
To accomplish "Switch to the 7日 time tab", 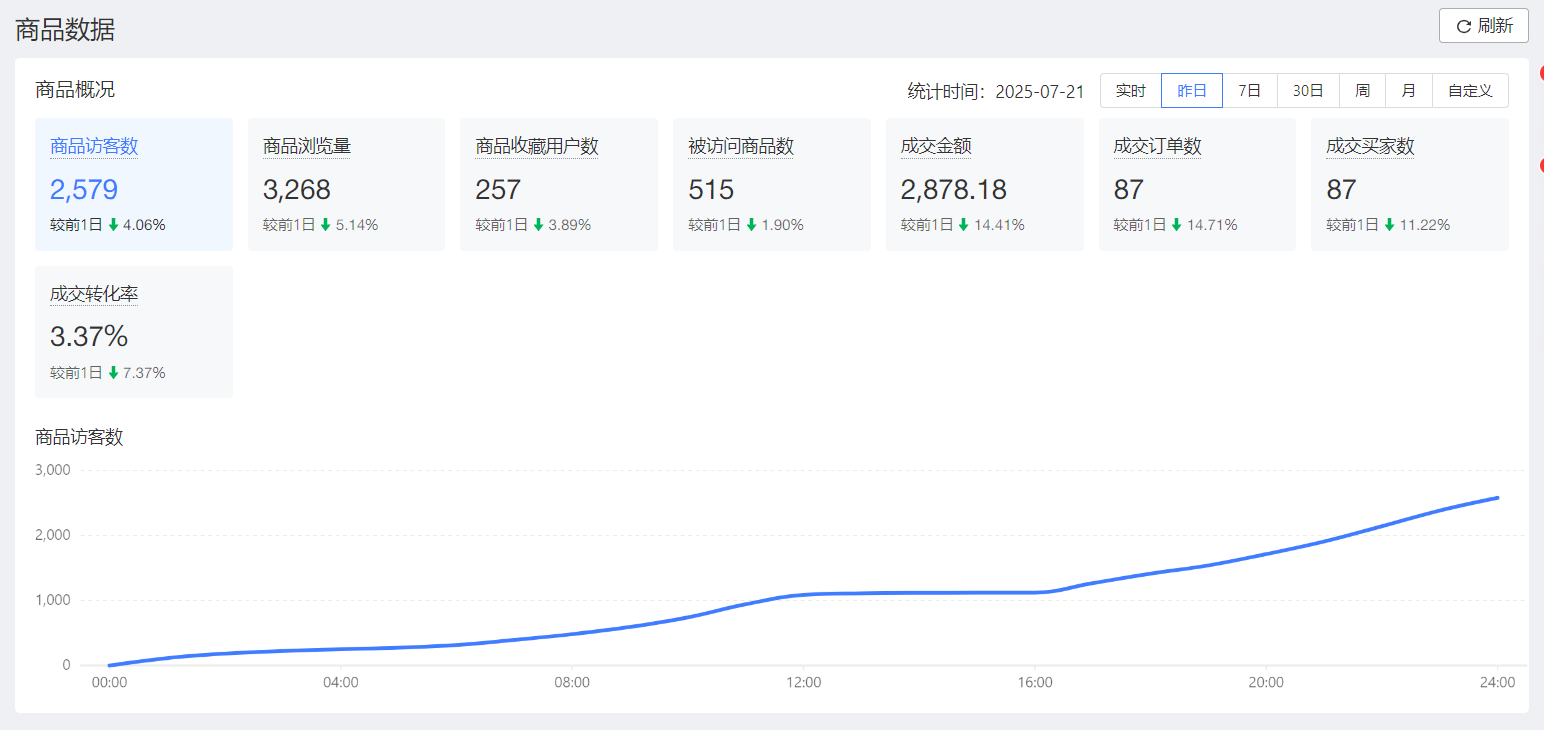I will pos(1249,90).
